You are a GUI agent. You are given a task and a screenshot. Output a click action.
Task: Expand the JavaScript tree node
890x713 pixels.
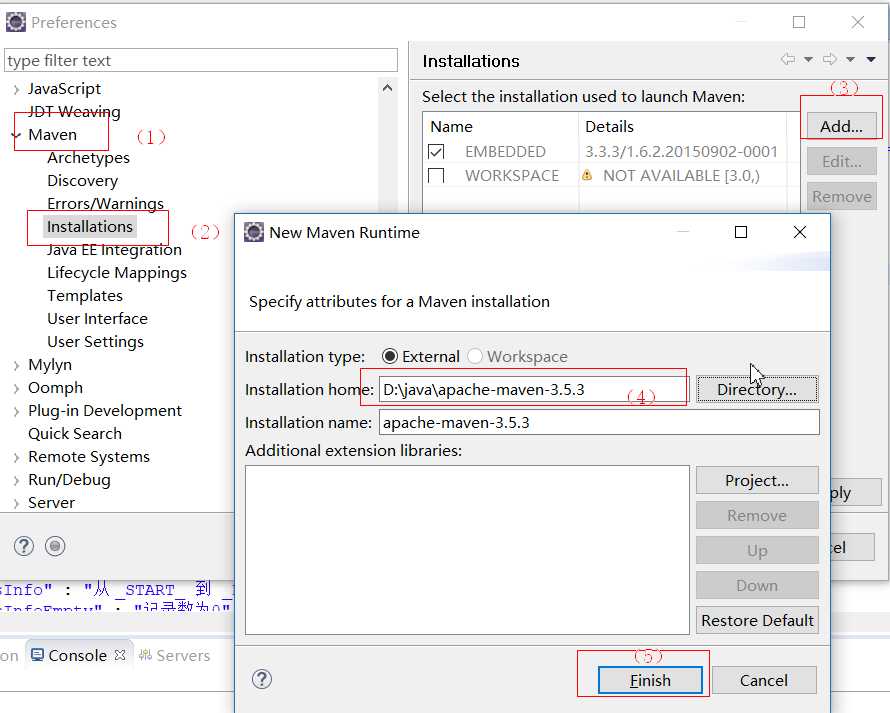click(16, 89)
